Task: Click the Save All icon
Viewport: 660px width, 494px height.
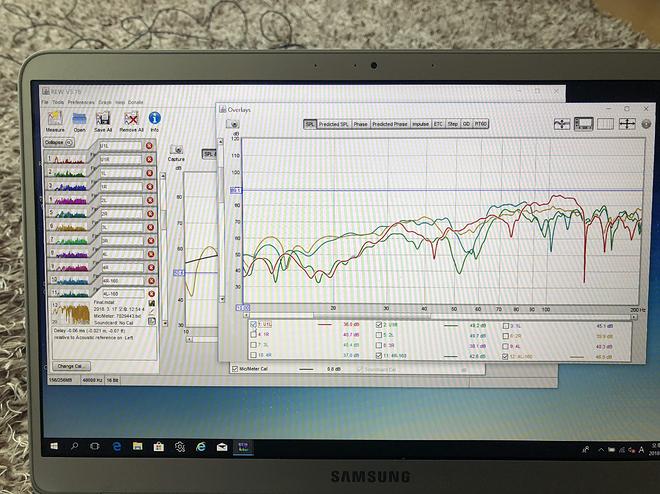Action: 103,119
